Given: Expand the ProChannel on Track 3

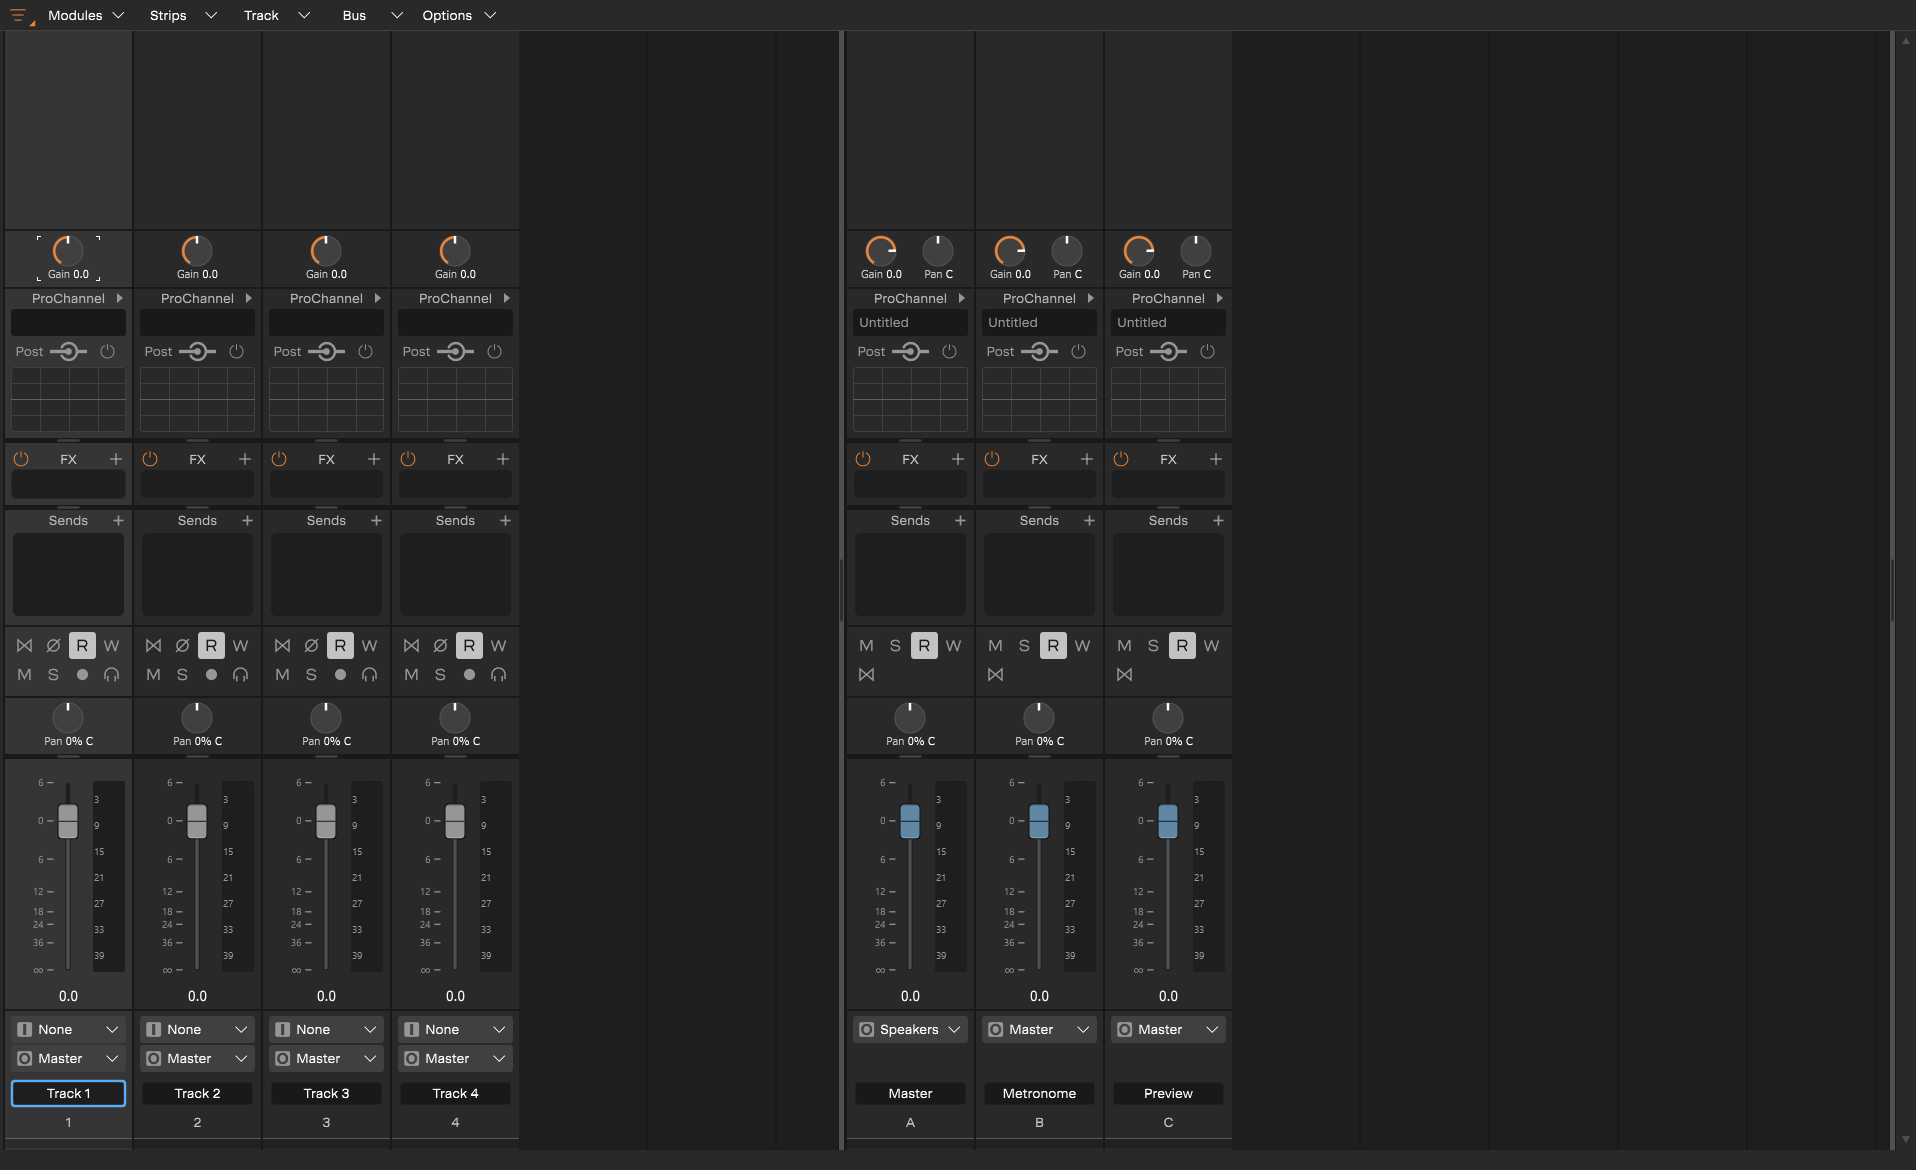Looking at the screenshot, I should pyautogui.click(x=378, y=298).
